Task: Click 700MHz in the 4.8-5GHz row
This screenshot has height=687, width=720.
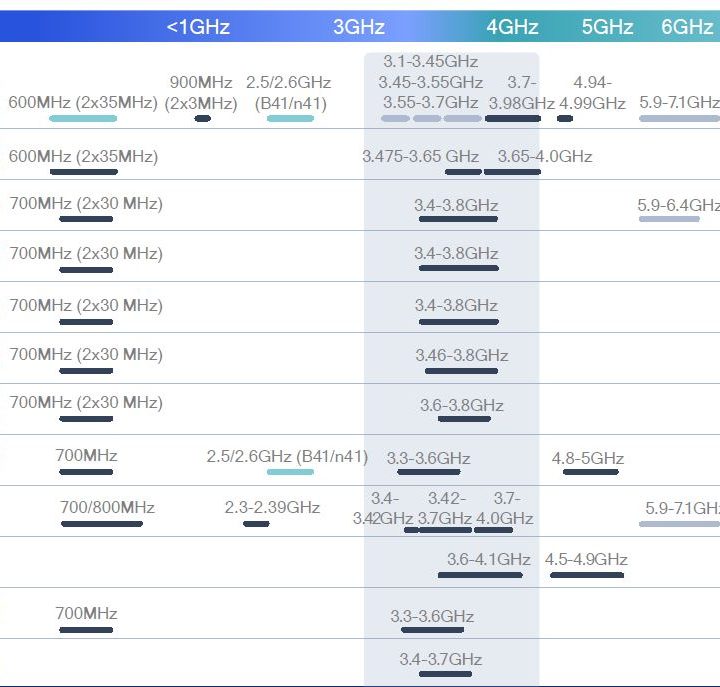Action: pos(86,455)
